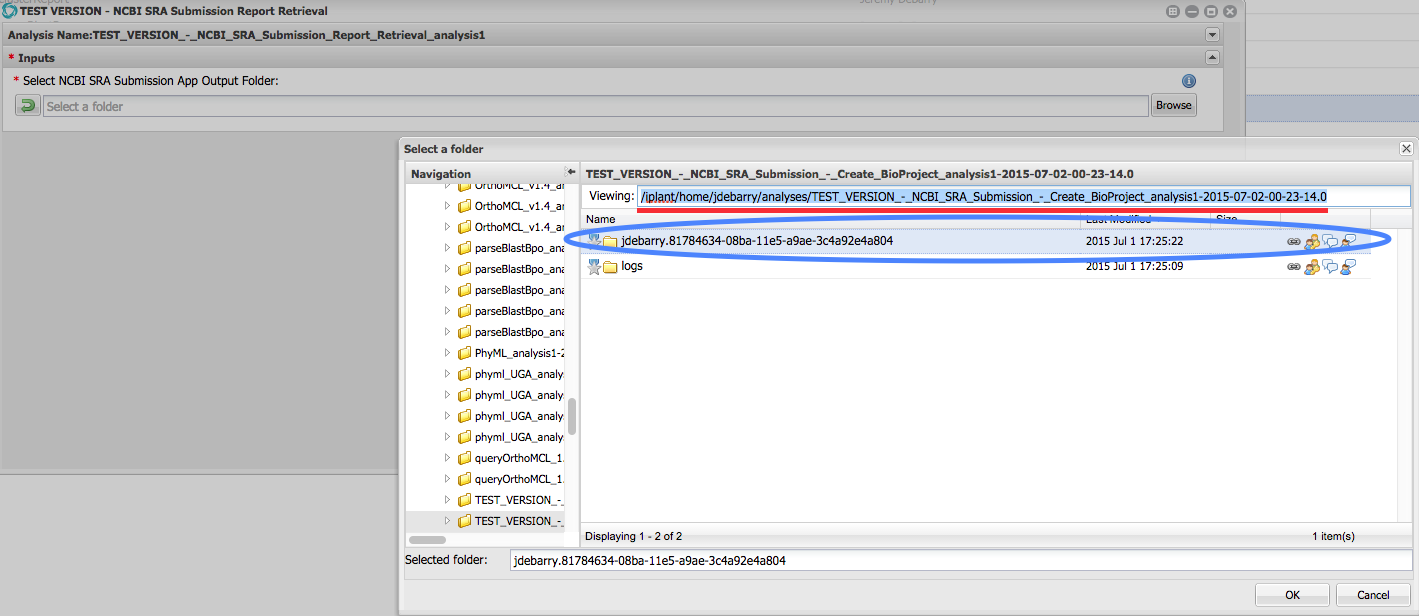This screenshot has height=616, width=1419.
Task: Click the Navigation vertical scrollbar thumb
Action: [572, 416]
